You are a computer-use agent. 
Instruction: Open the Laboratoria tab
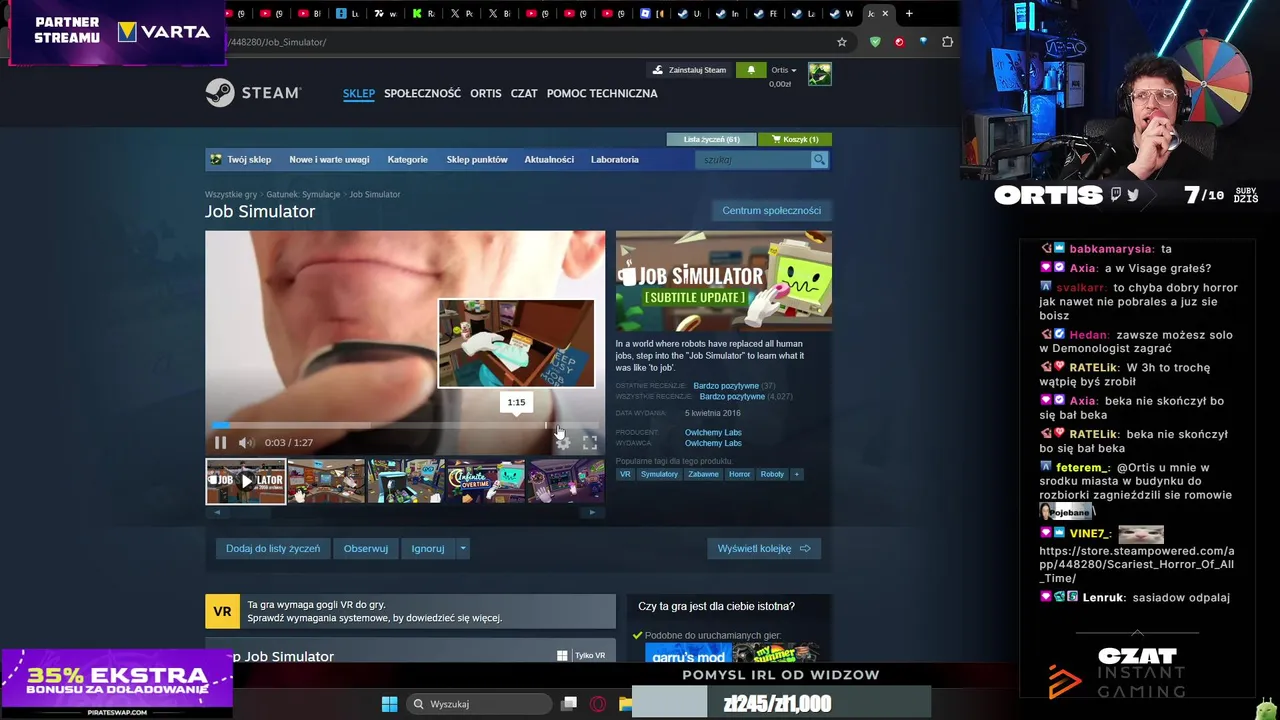(x=614, y=159)
